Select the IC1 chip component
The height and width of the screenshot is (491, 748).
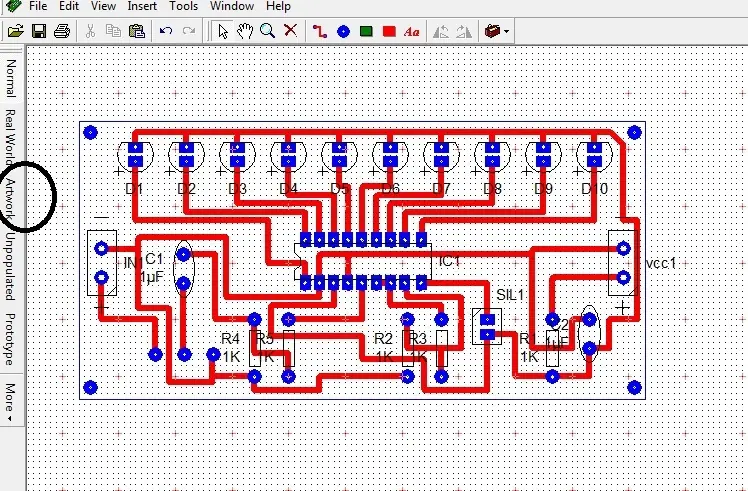[363, 261]
